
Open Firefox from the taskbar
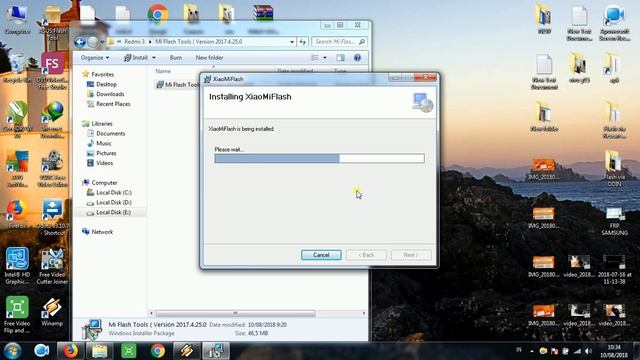tap(70, 351)
